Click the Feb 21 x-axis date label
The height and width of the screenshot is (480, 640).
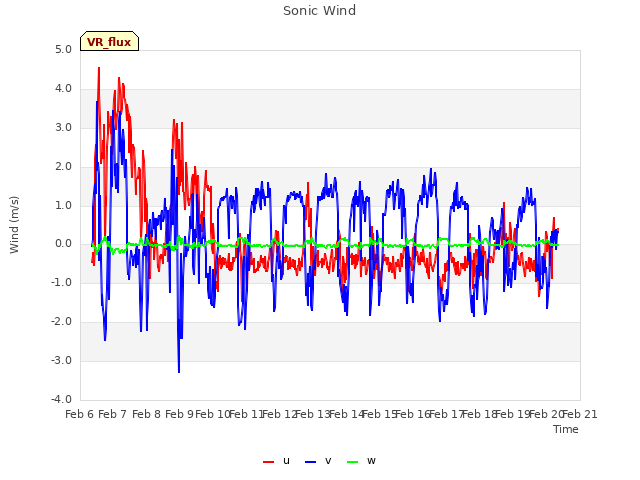[580, 414]
